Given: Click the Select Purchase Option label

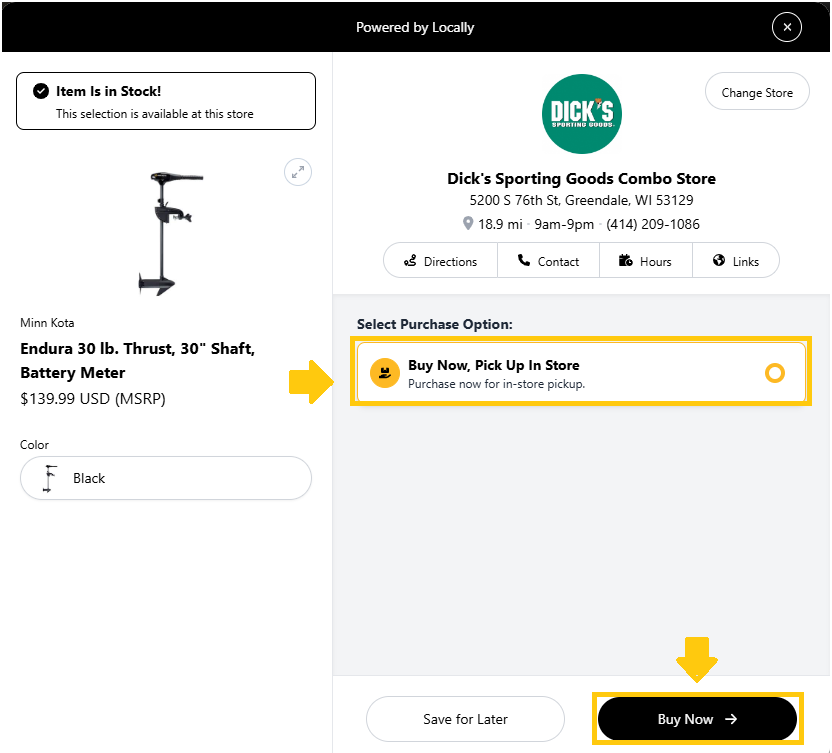Looking at the screenshot, I should [435, 324].
